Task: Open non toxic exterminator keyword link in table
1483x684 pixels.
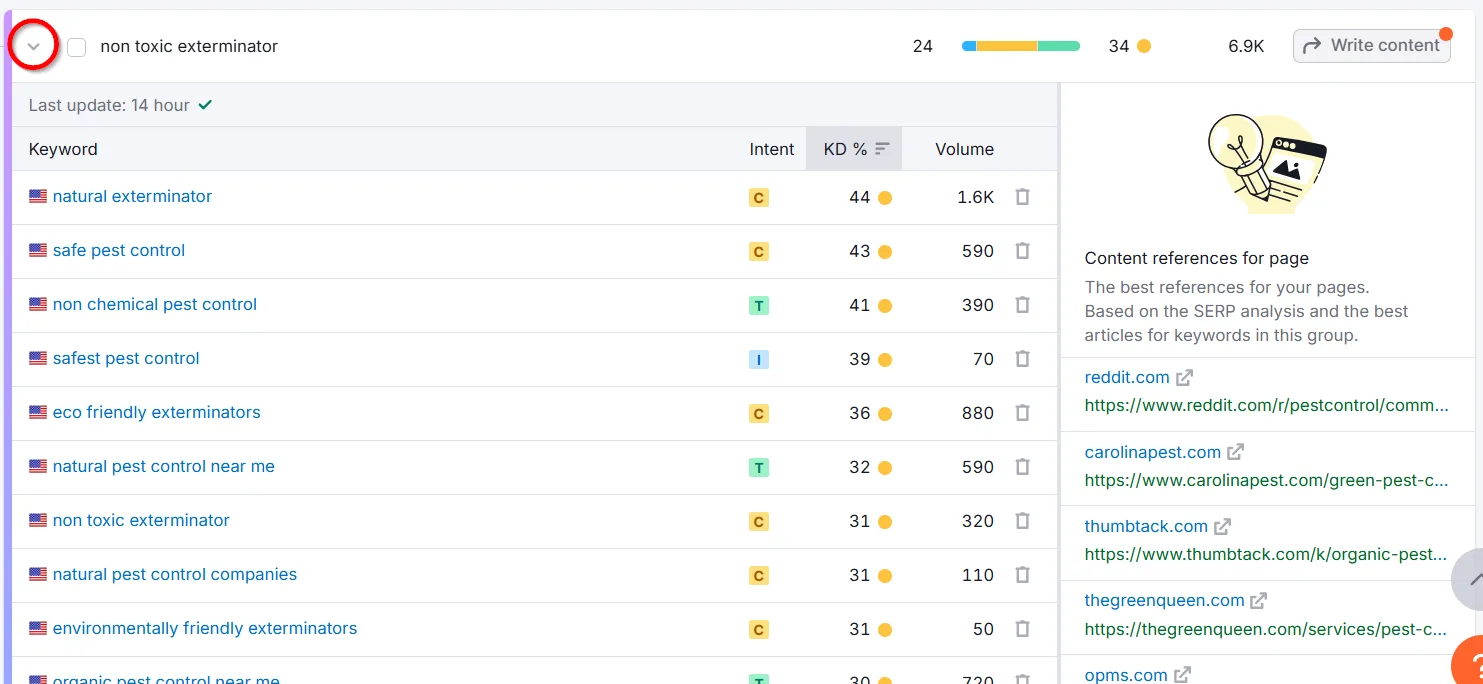Action: click(141, 520)
